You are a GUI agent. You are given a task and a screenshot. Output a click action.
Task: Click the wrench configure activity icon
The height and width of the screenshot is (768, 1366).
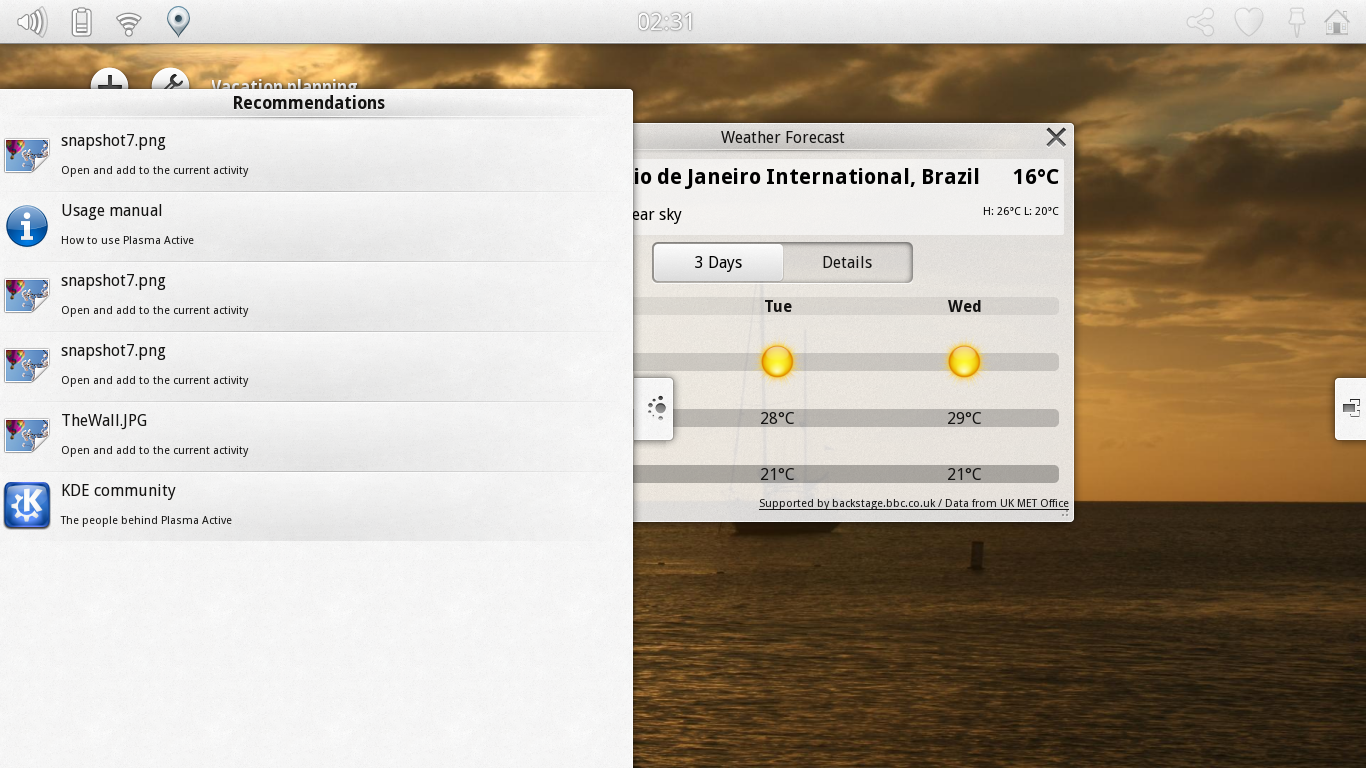click(x=170, y=80)
